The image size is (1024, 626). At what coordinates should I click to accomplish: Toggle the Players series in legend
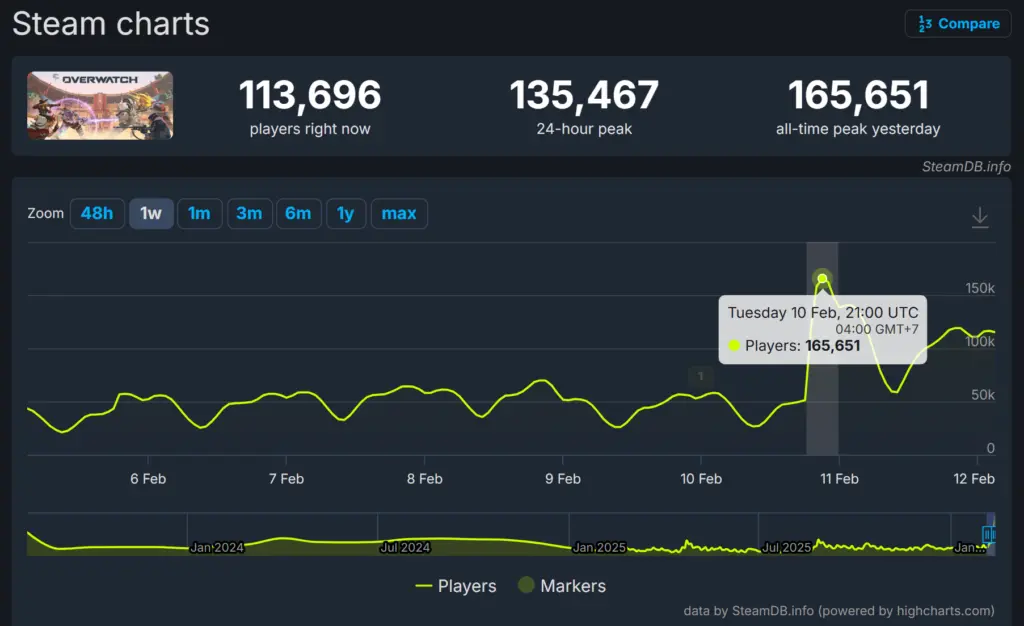coord(467,586)
